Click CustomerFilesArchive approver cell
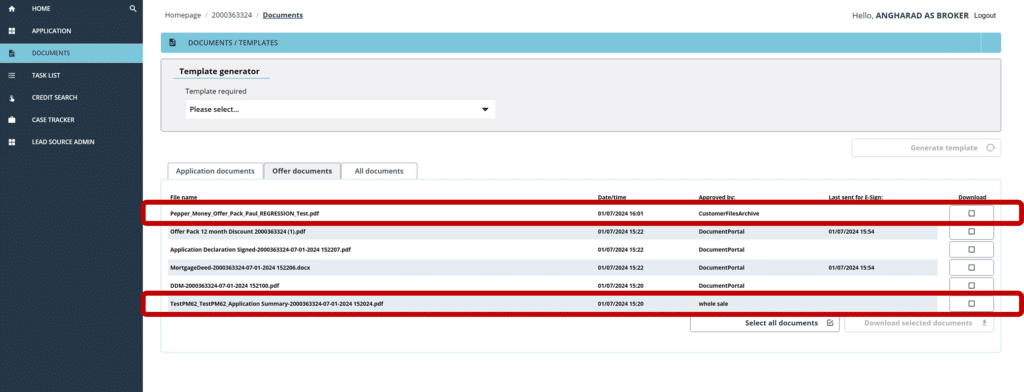This screenshot has height=392, width=1024. [729, 214]
